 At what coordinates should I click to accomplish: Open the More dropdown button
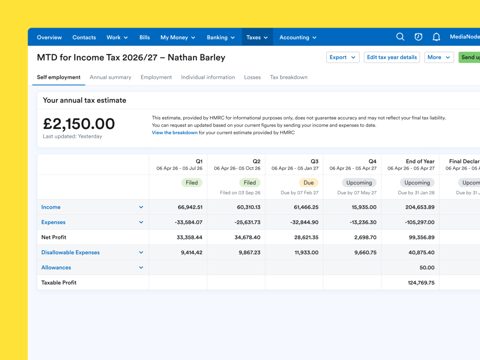click(x=439, y=57)
